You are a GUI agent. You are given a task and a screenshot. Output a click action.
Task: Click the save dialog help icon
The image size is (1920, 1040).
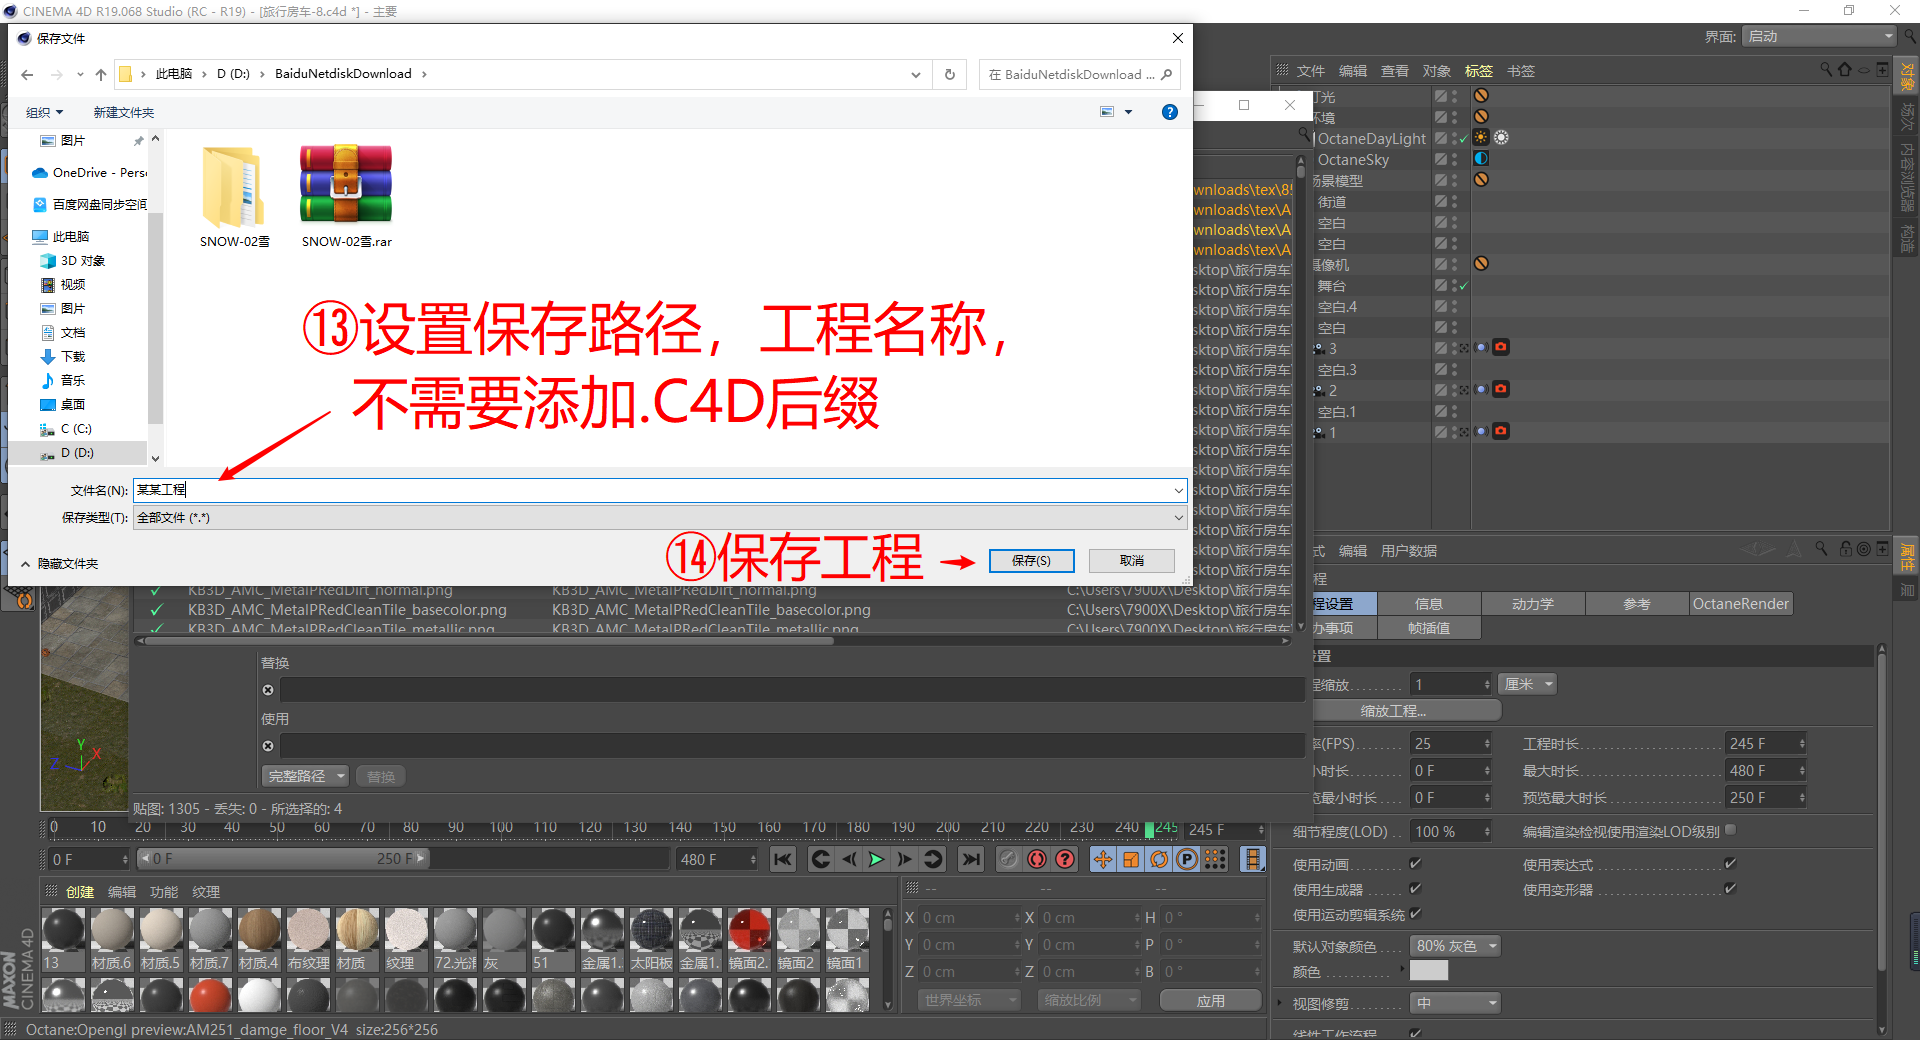pyautogui.click(x=1169, y=112)
